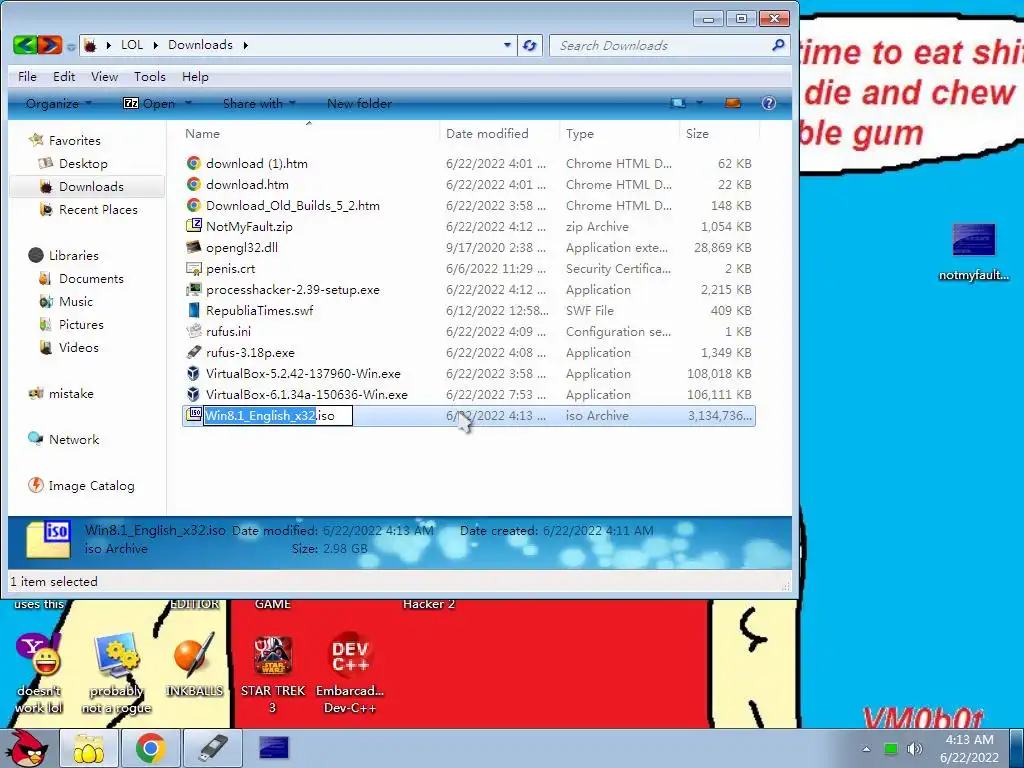Click the magnifier search icon
The width and height of the screenshot is (1024, 768).
778,45
